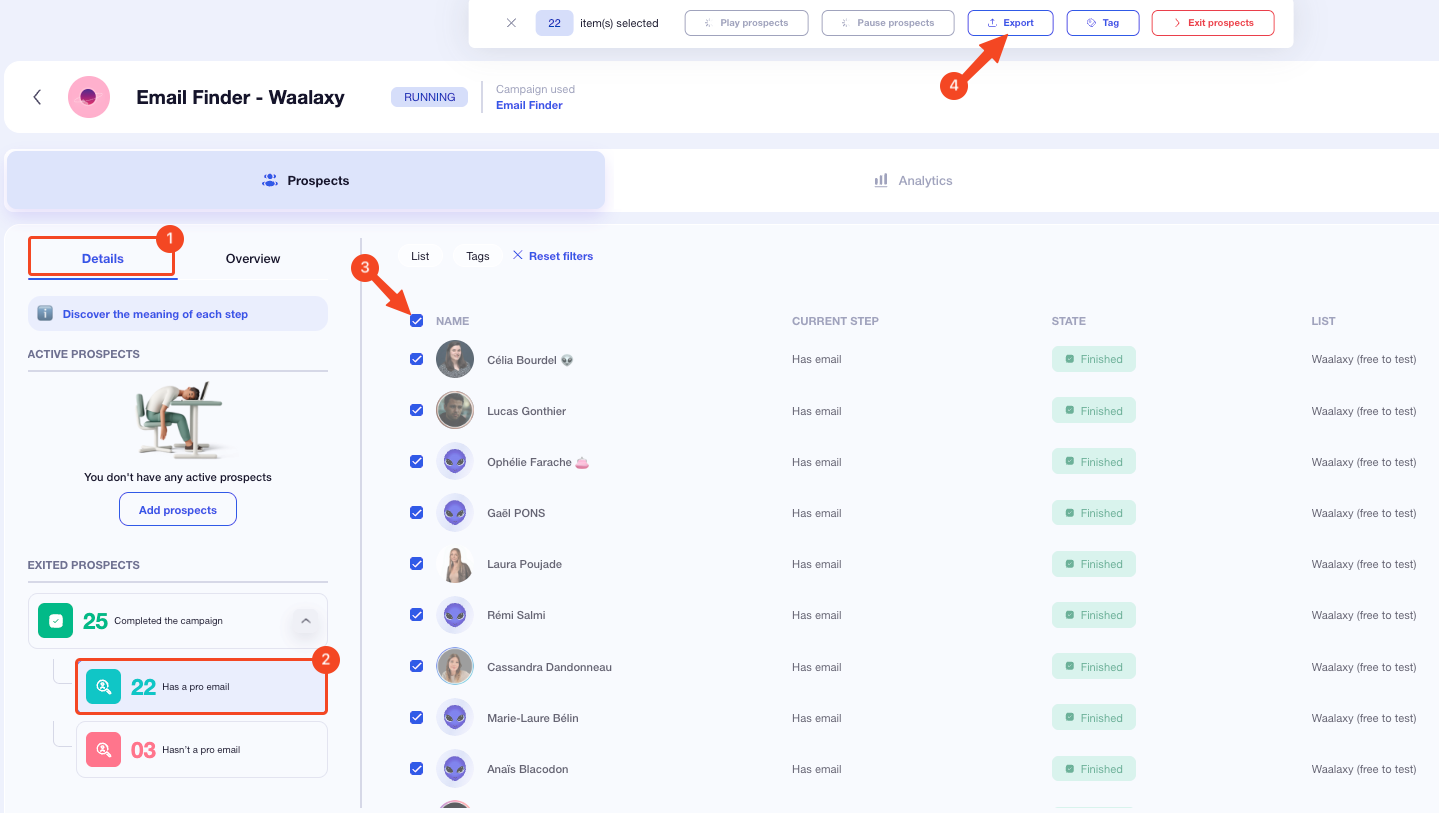Uncheck Célia Bourdel's row checkbox

(417, 359)
